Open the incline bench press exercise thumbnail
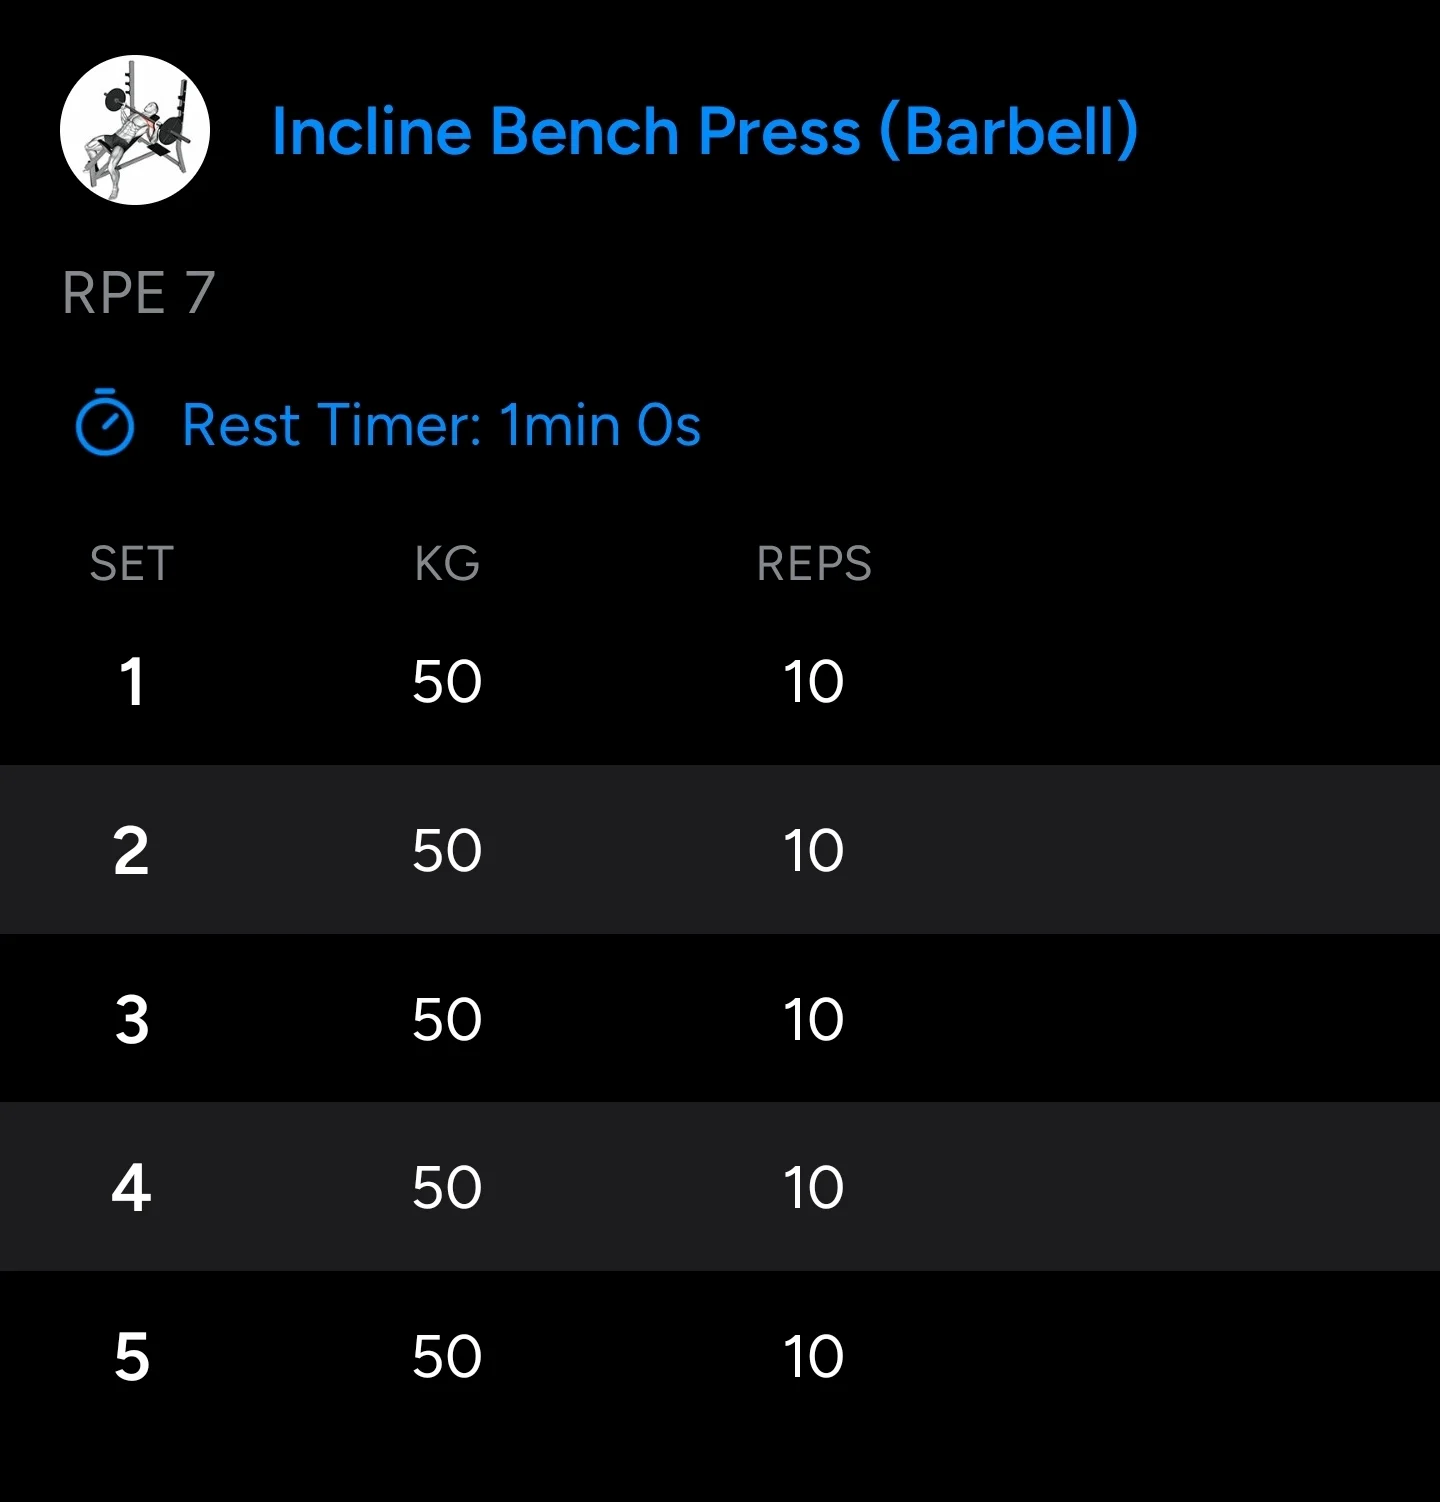The image size is (1440, 1502). [x=135, y=130]
